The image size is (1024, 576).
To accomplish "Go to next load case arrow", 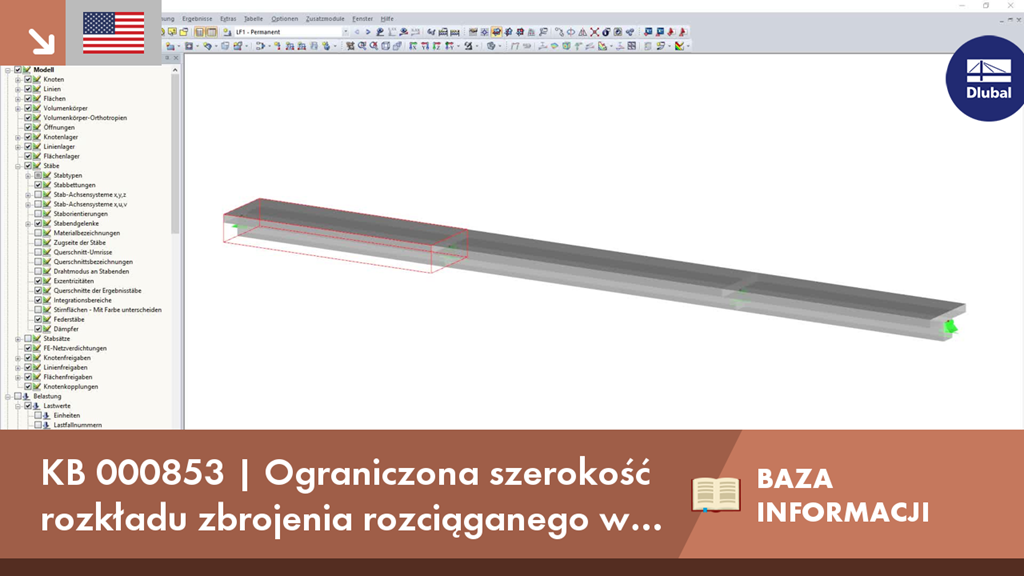I will [368, 32].
